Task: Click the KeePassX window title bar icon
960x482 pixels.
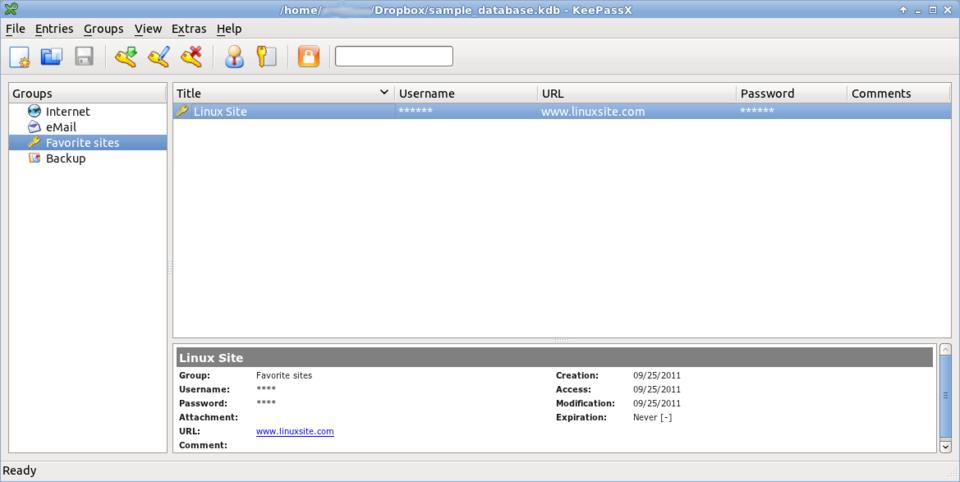Action: pyautogui.click(x=10, y=9)
